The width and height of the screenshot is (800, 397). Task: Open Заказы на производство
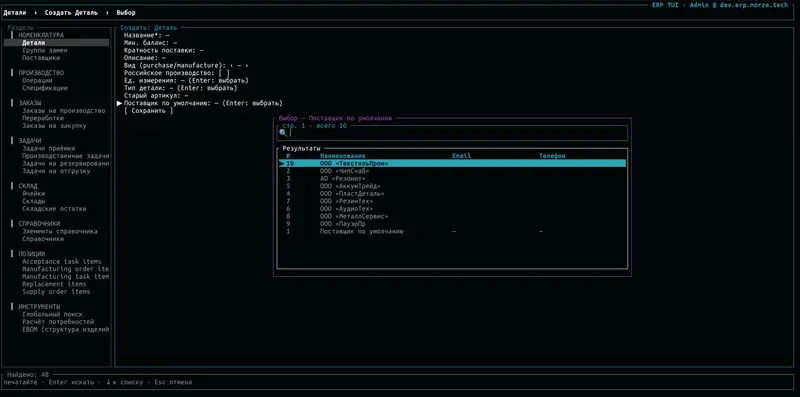63,111
